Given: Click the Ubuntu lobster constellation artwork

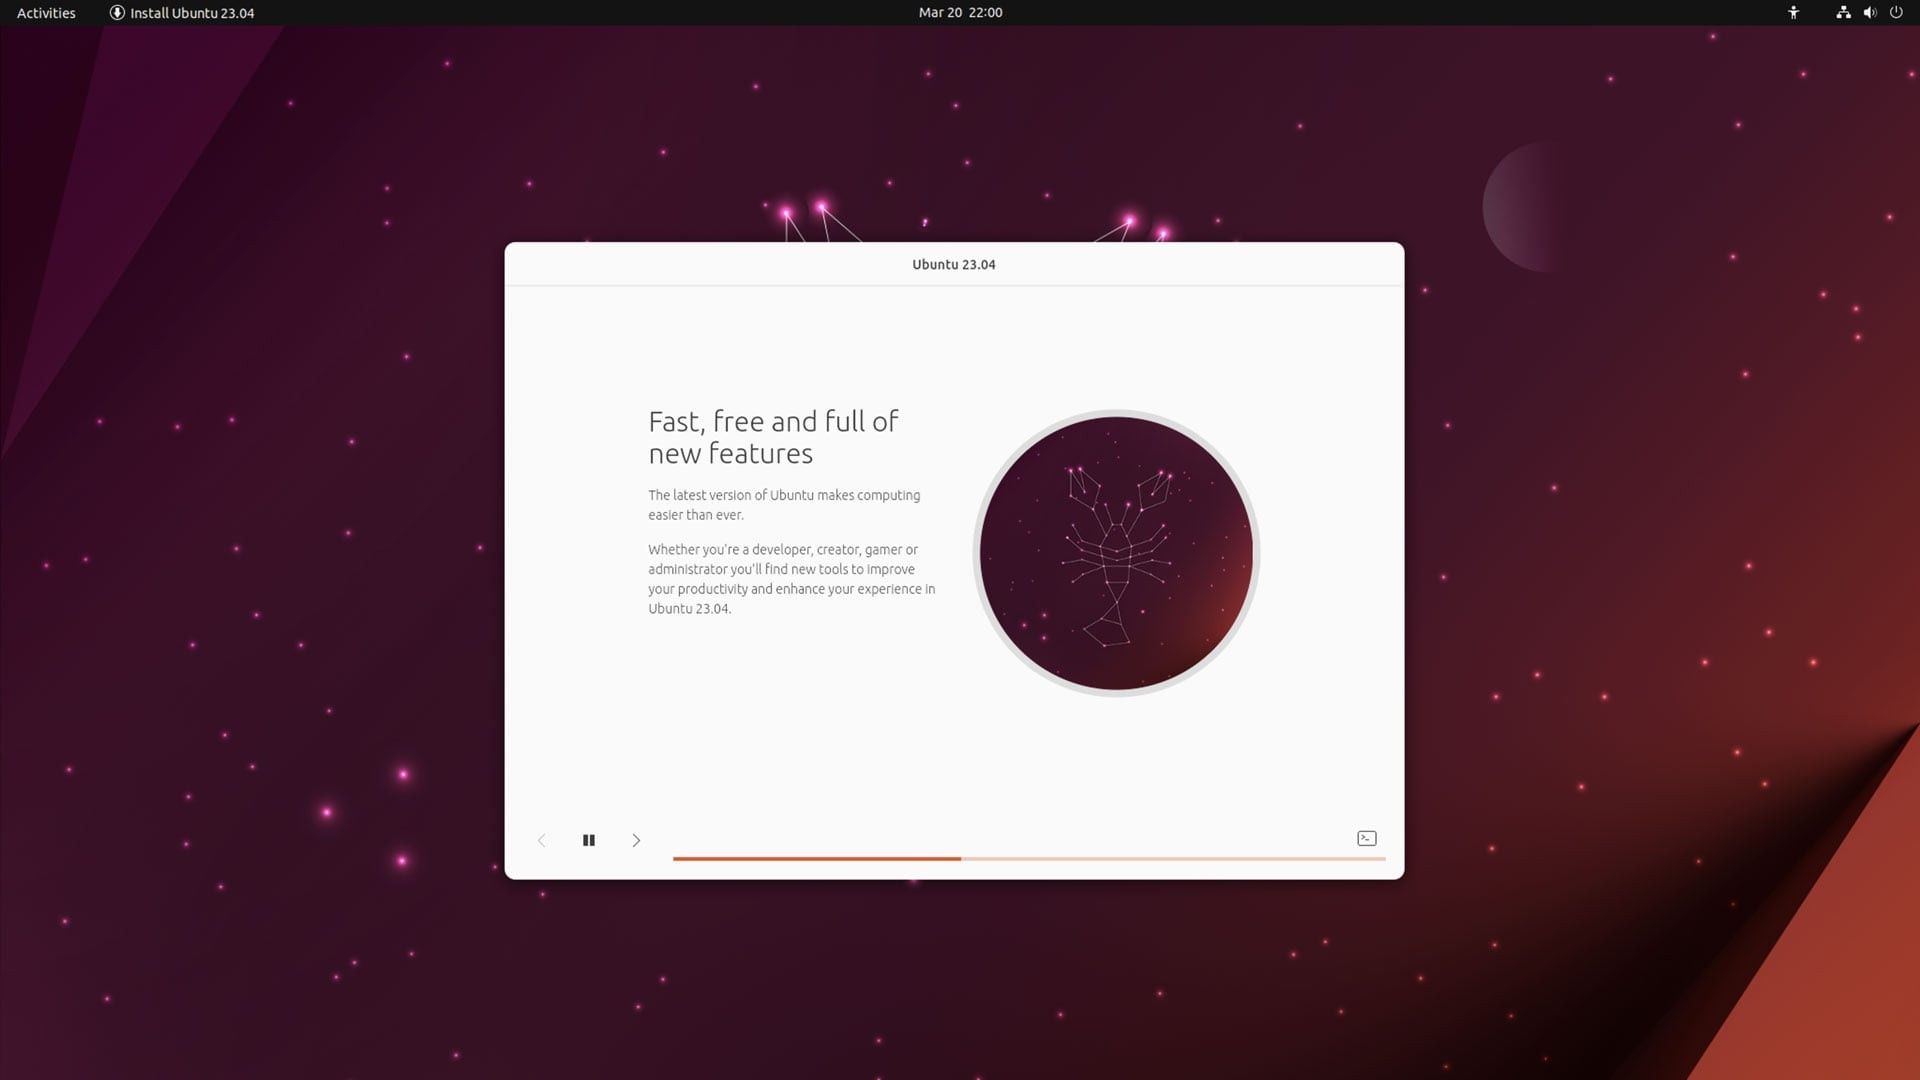Looking at the screenshot, I should tap(1115, 553).
